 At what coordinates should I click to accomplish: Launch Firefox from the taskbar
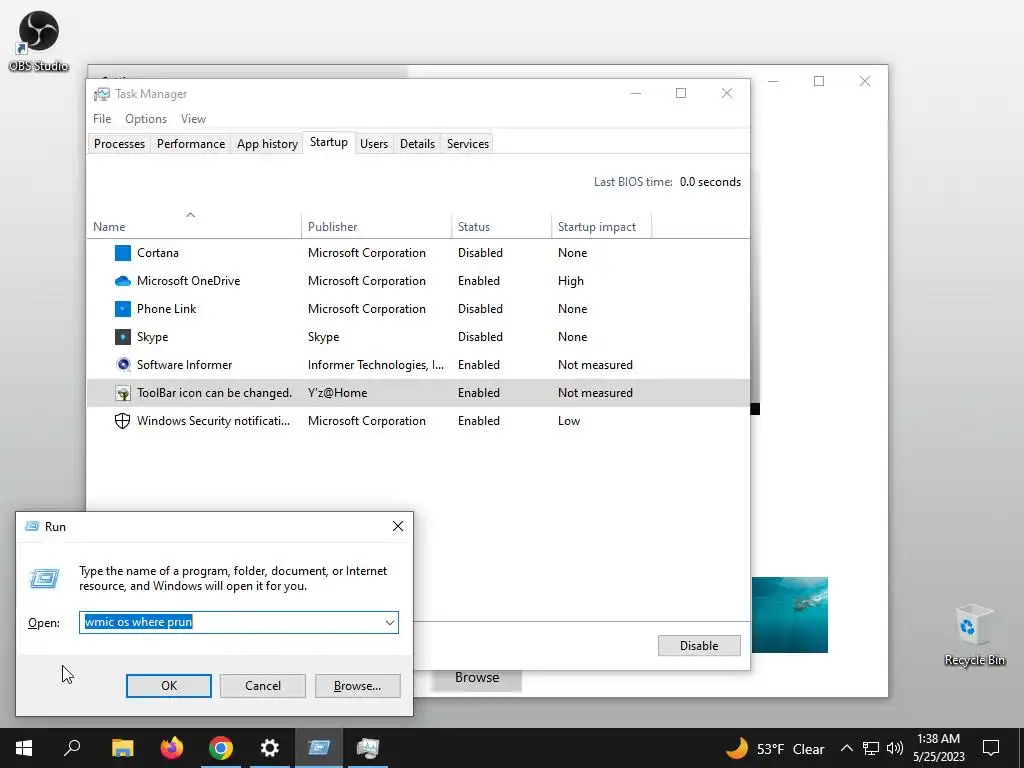pyautogui.click(x=172, y=748)
